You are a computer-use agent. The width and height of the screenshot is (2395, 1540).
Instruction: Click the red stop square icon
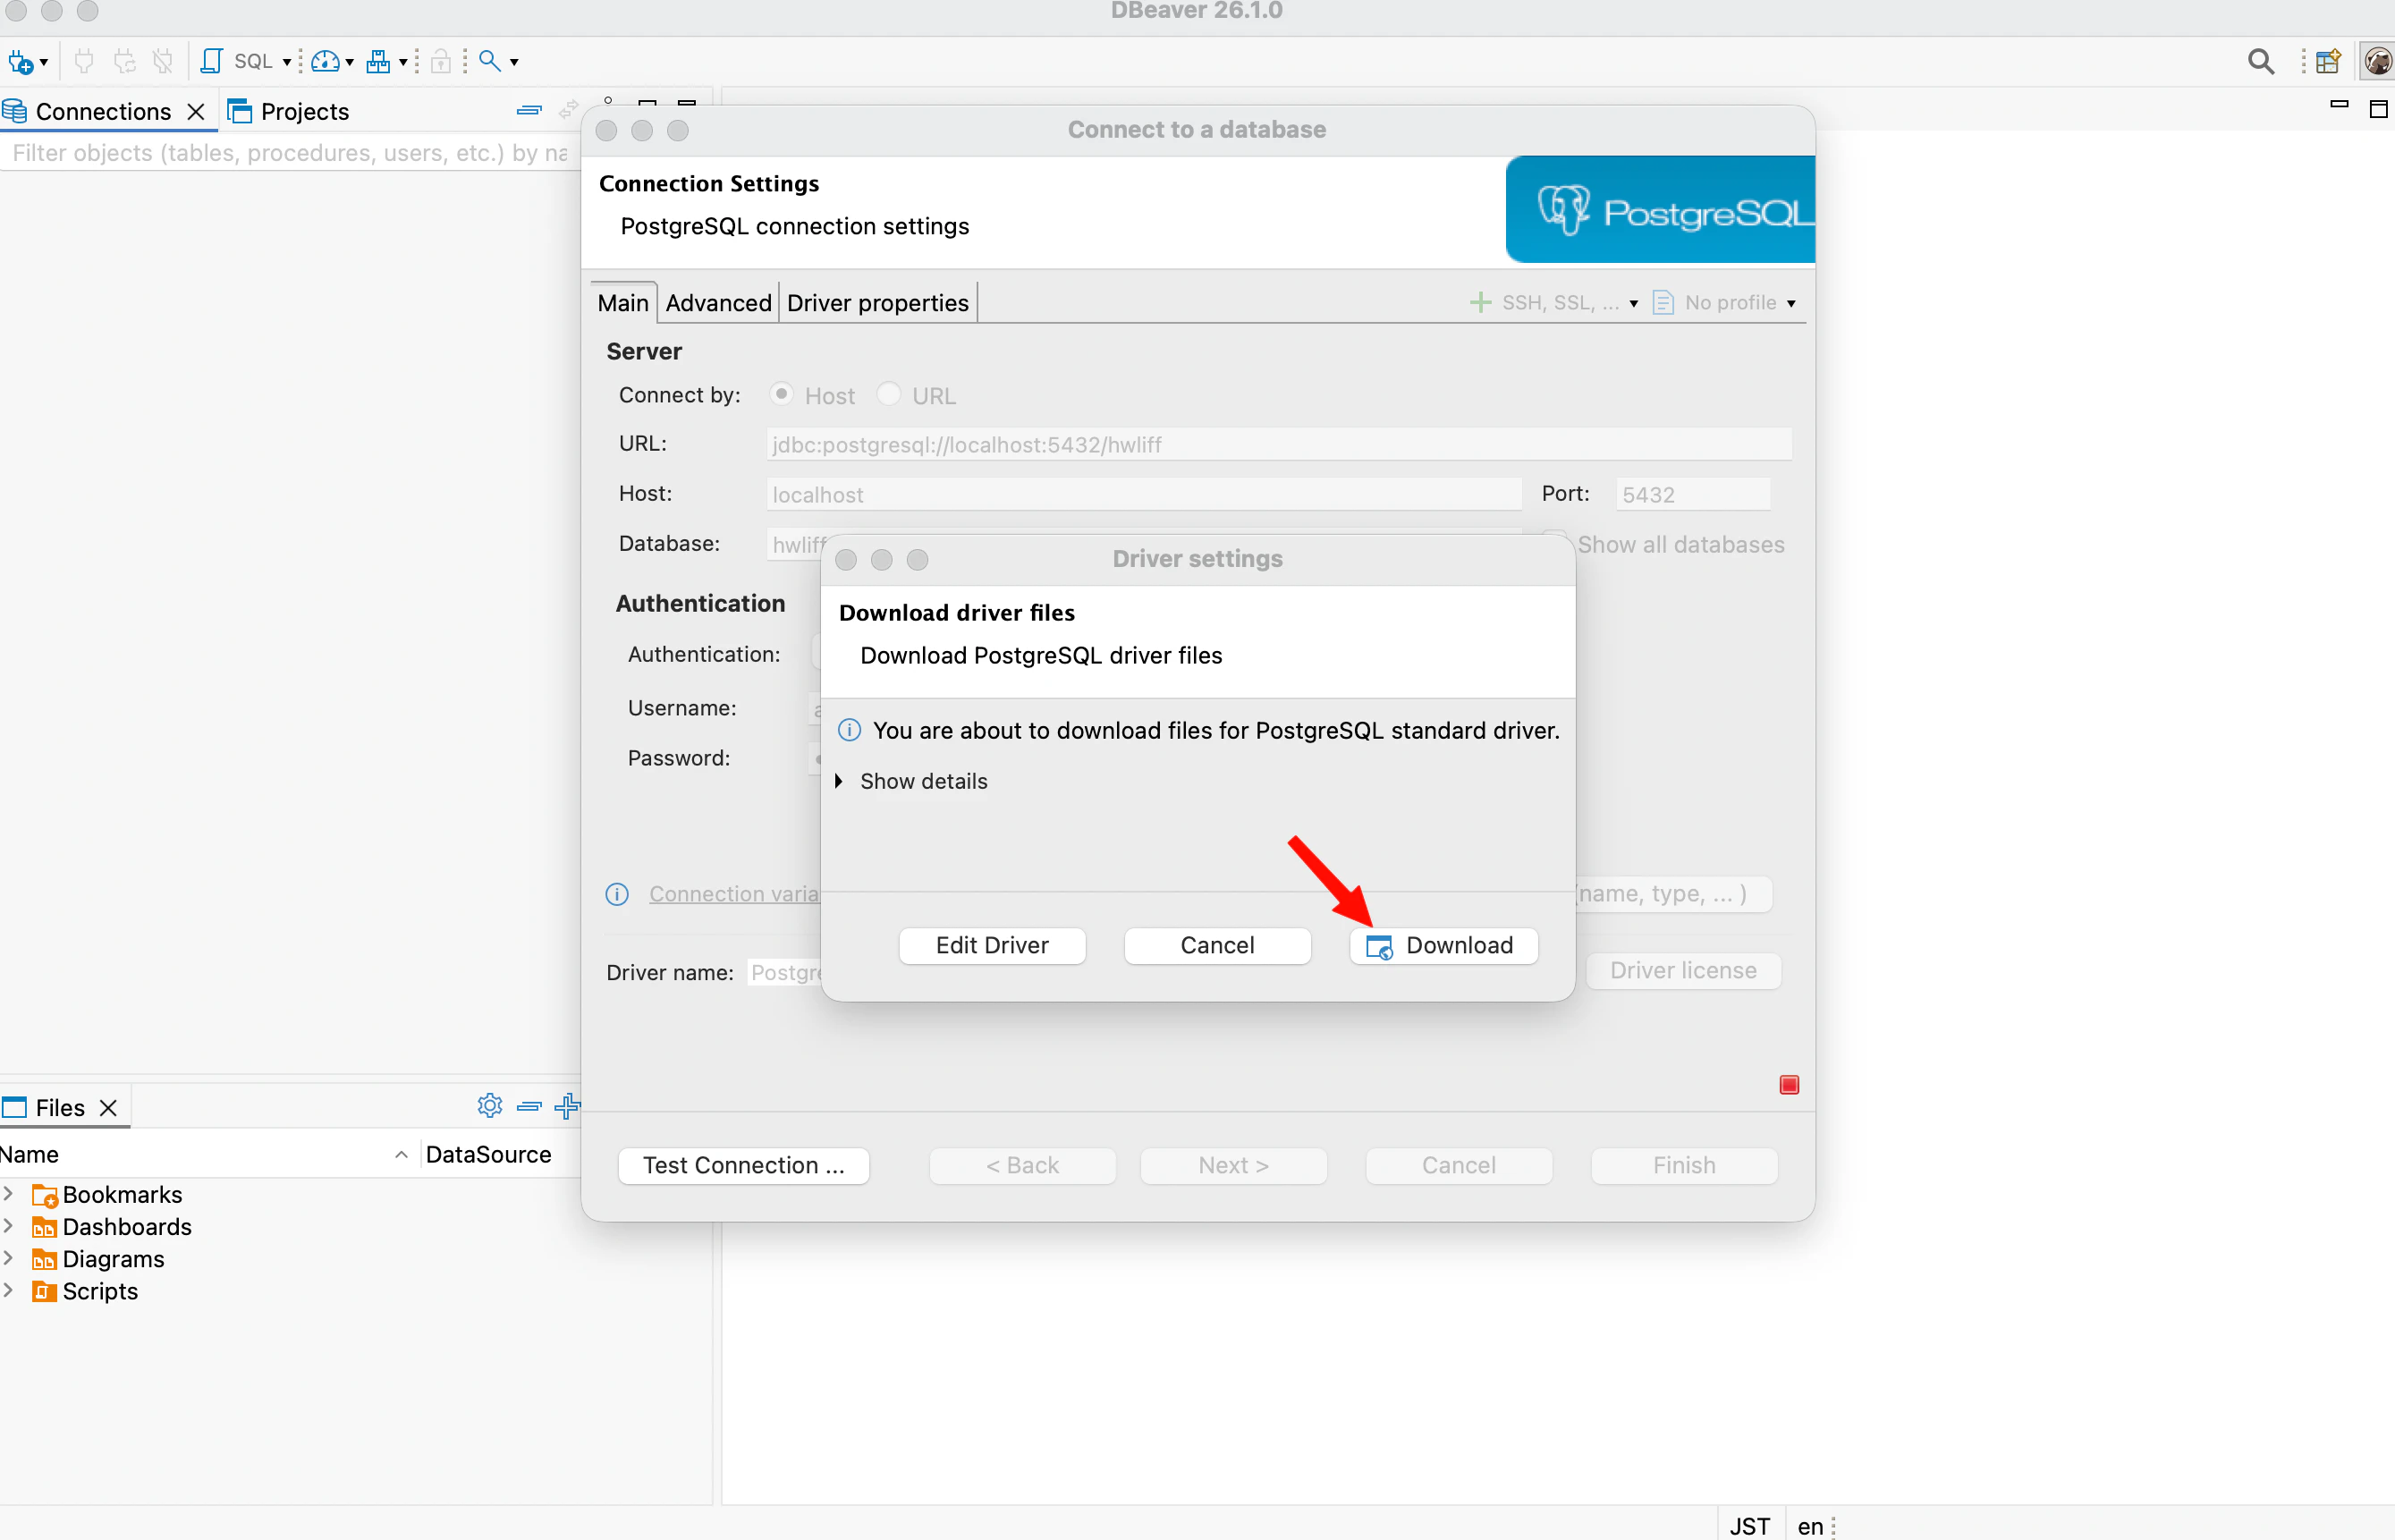(1789, 1084)
